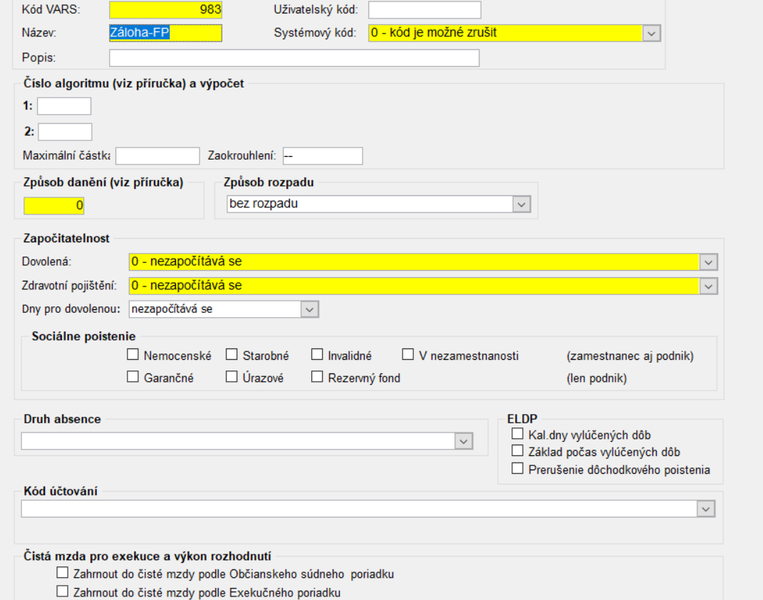
Task: Click Systémový kód value '0 - kód je možné zrušit'
Action: point(434,33)
